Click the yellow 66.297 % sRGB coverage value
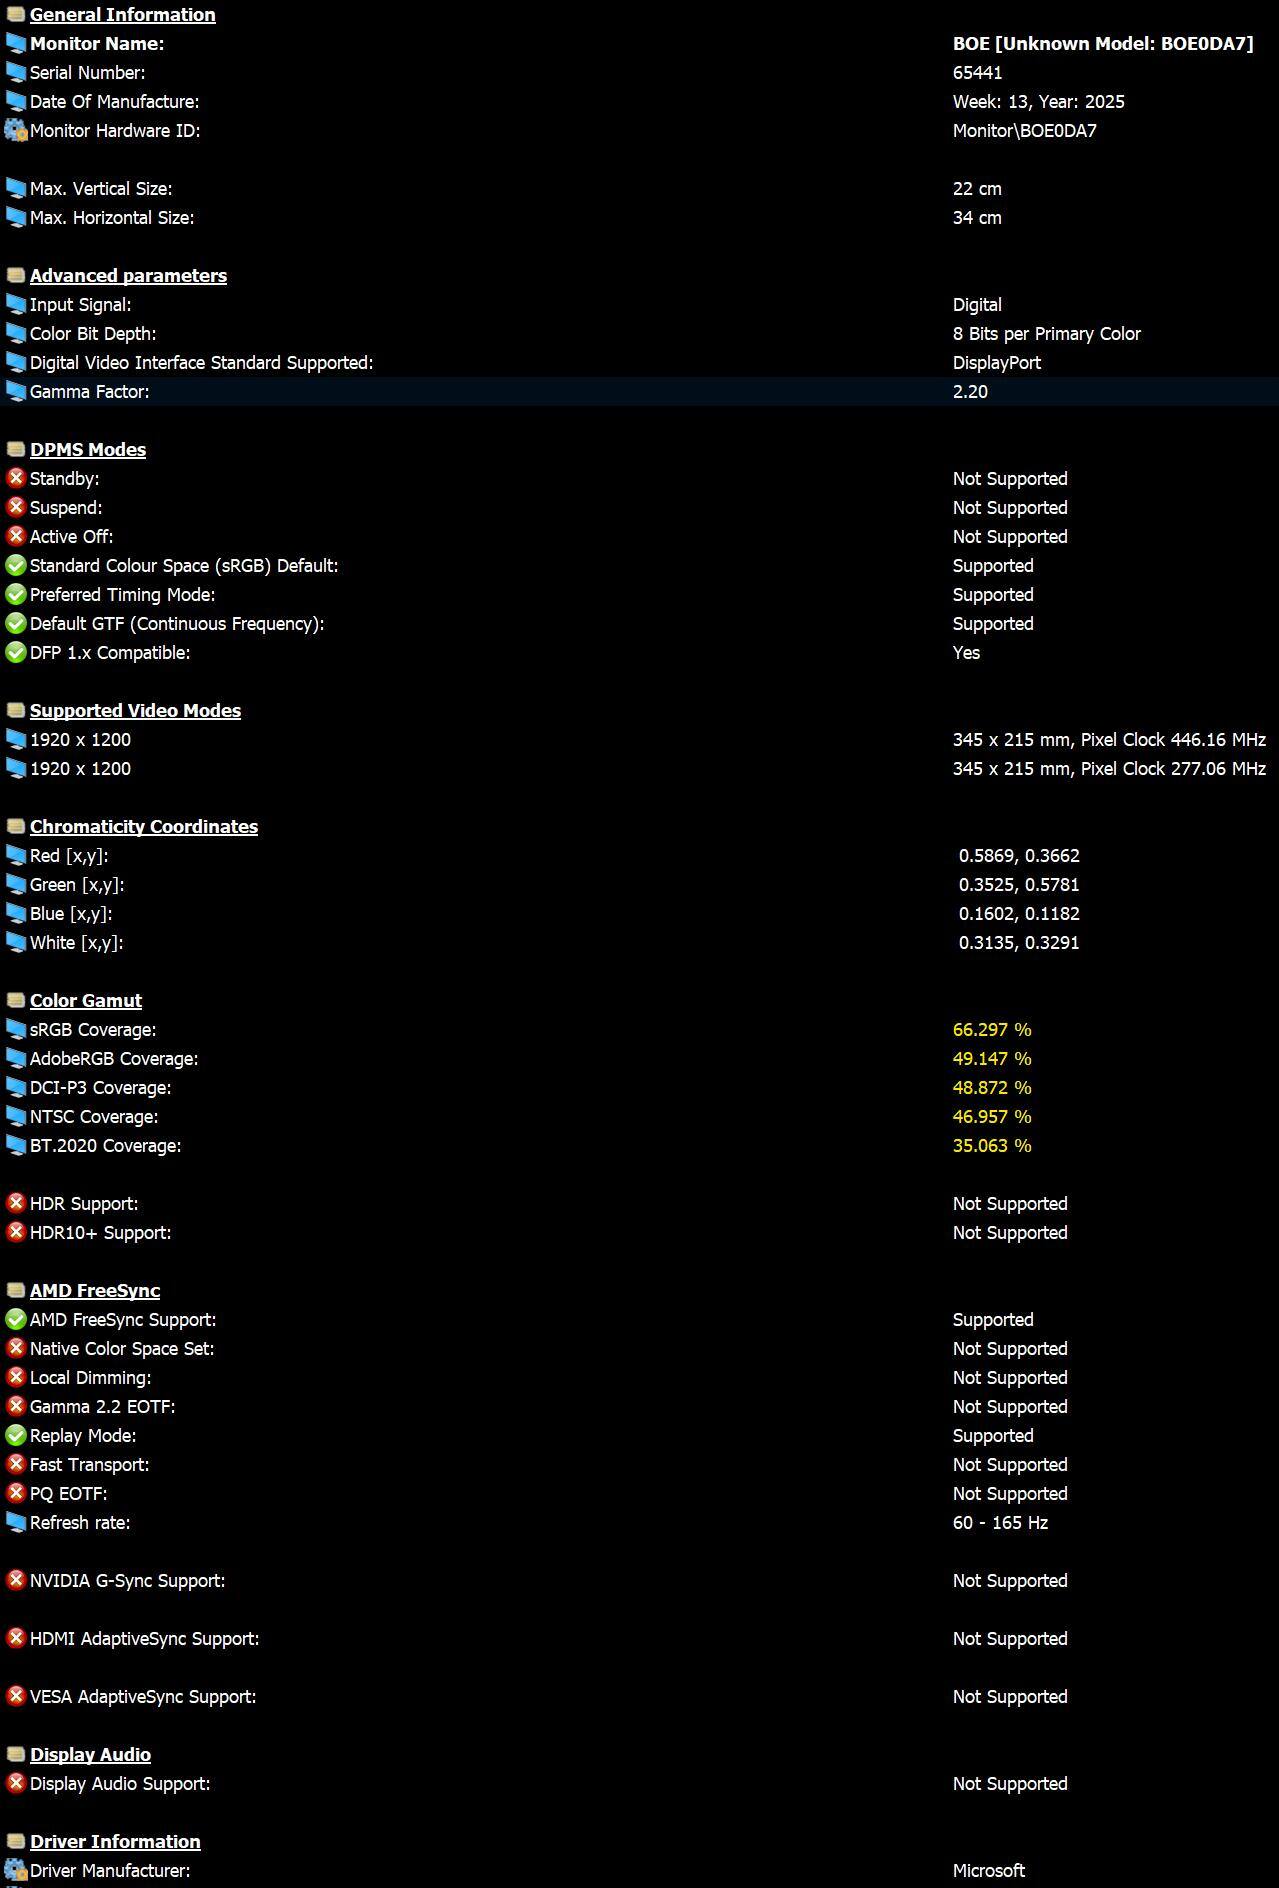 pos(992,1029)
